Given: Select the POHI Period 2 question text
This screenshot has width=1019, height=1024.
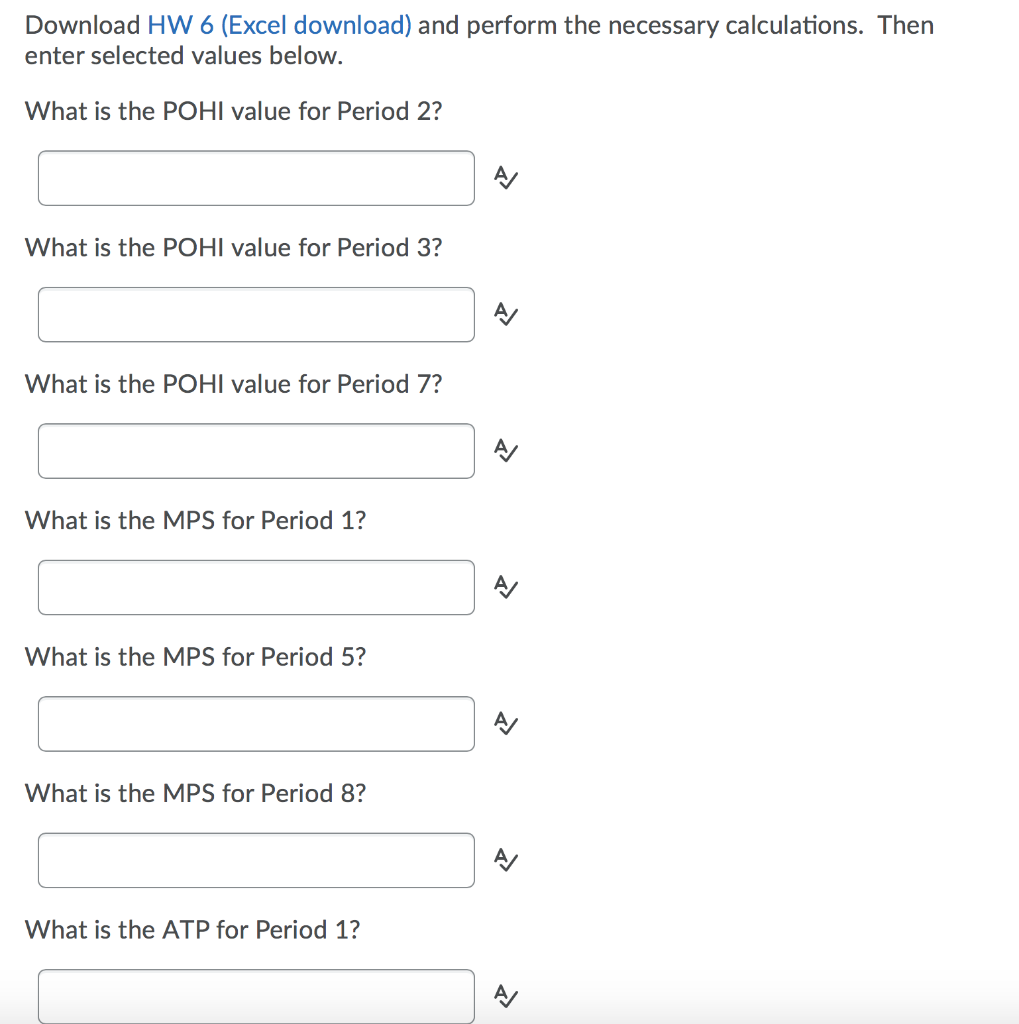Looking at the screenshot, I should pyautogui.click(x=235, y=111).
